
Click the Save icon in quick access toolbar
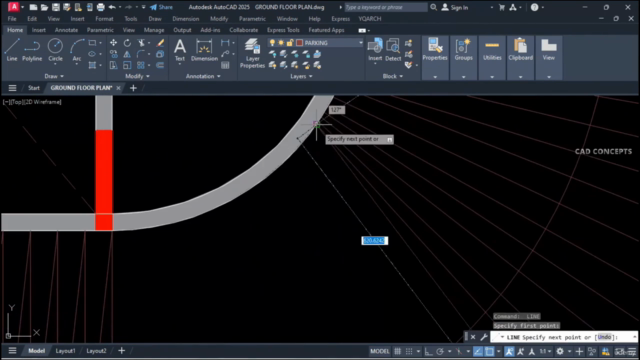pyautogui.click(x=56, y=7)
